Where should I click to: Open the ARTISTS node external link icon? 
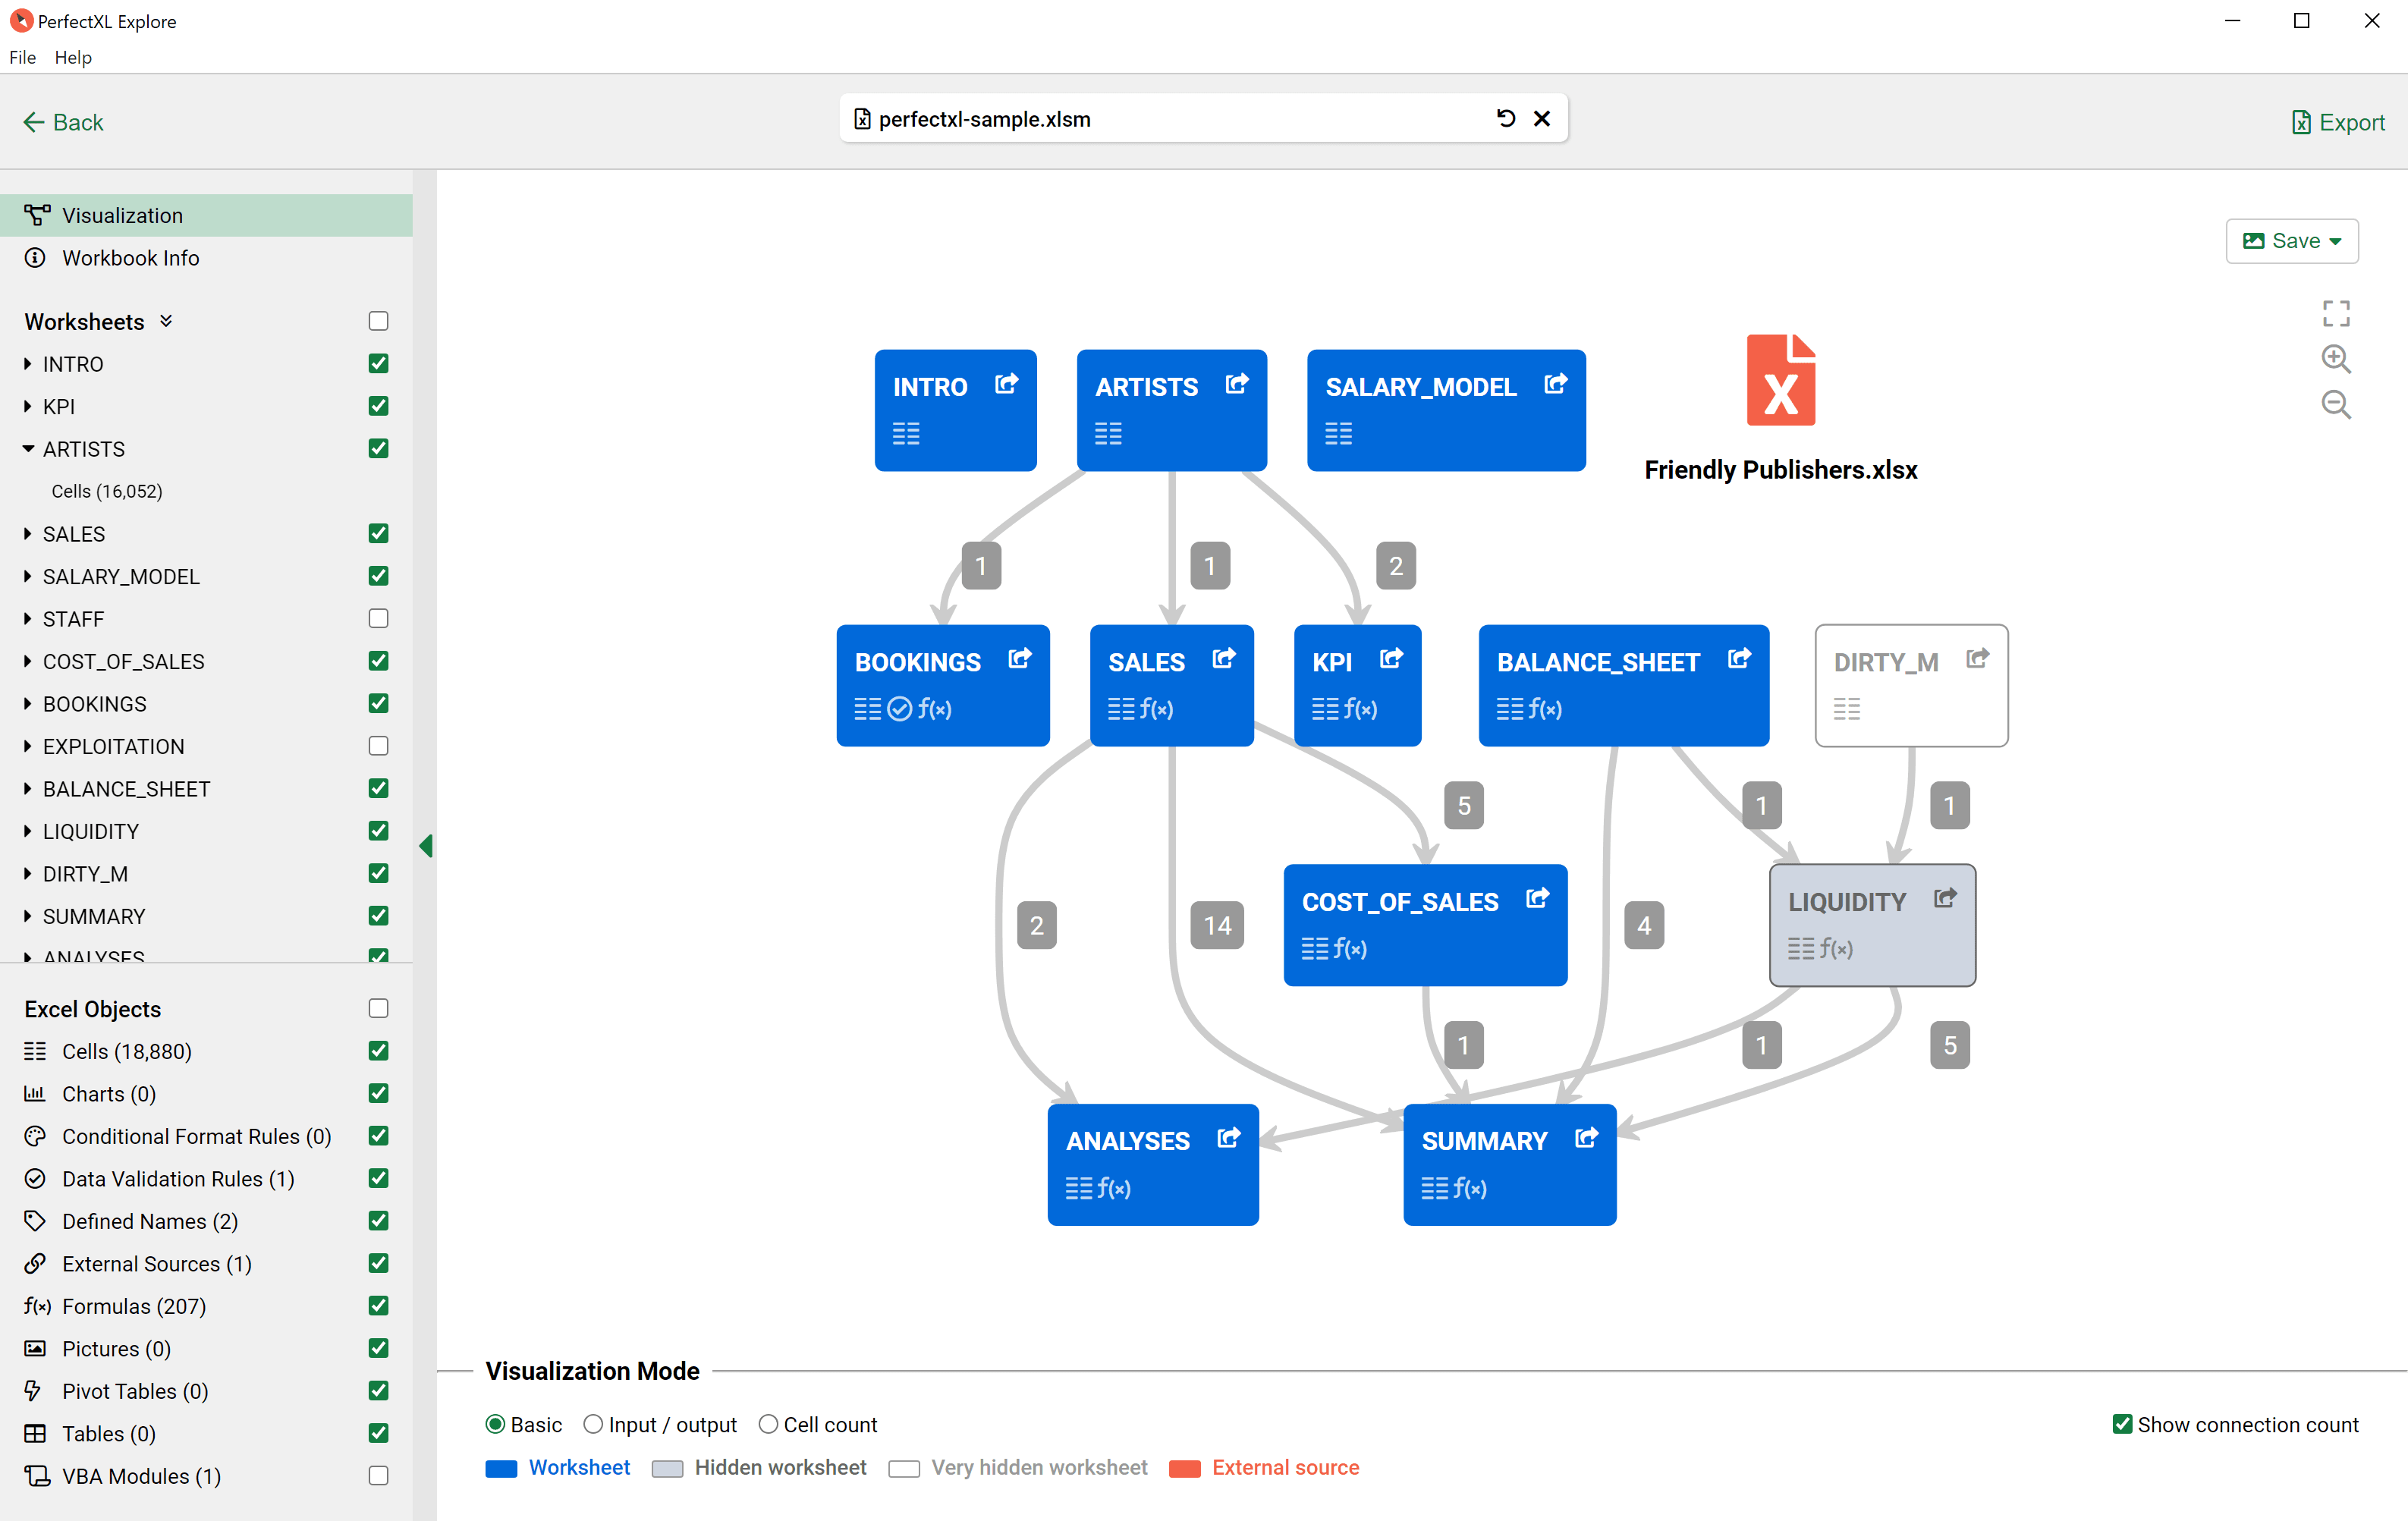tap(1237, 383)
